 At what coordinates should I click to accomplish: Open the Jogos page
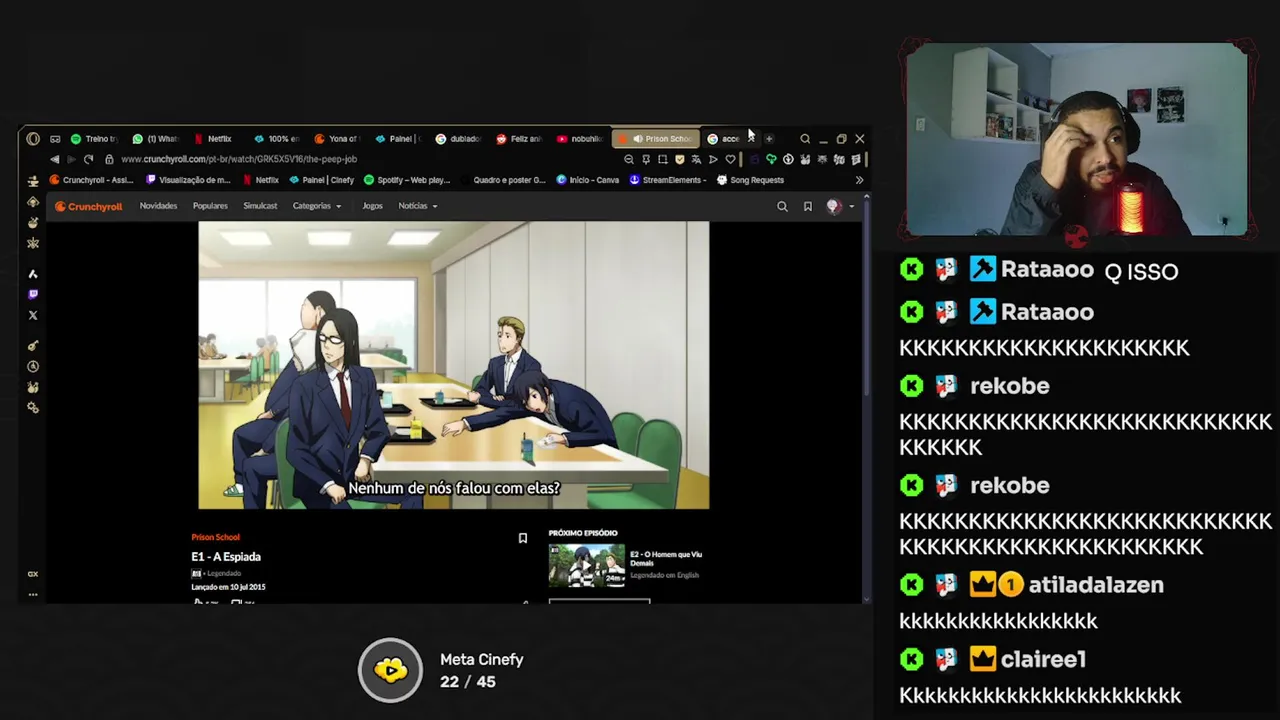(x=372, y=206)
